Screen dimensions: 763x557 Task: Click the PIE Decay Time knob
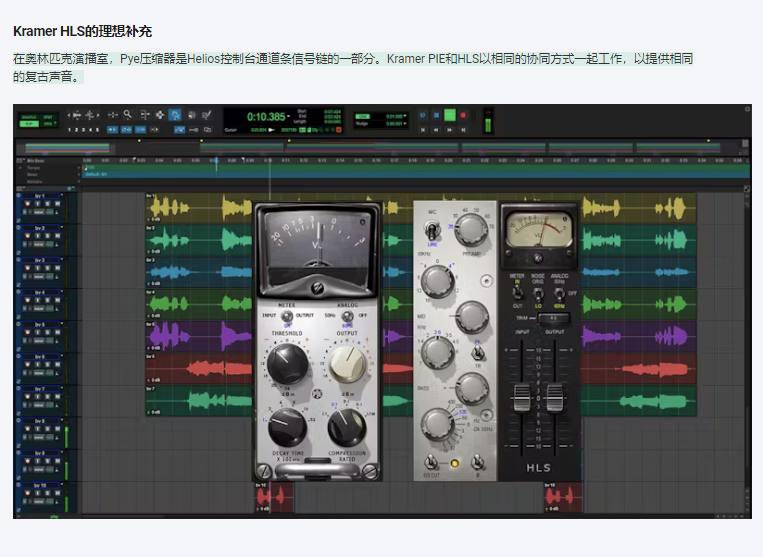pyautogui.click(x=288, y=427)
